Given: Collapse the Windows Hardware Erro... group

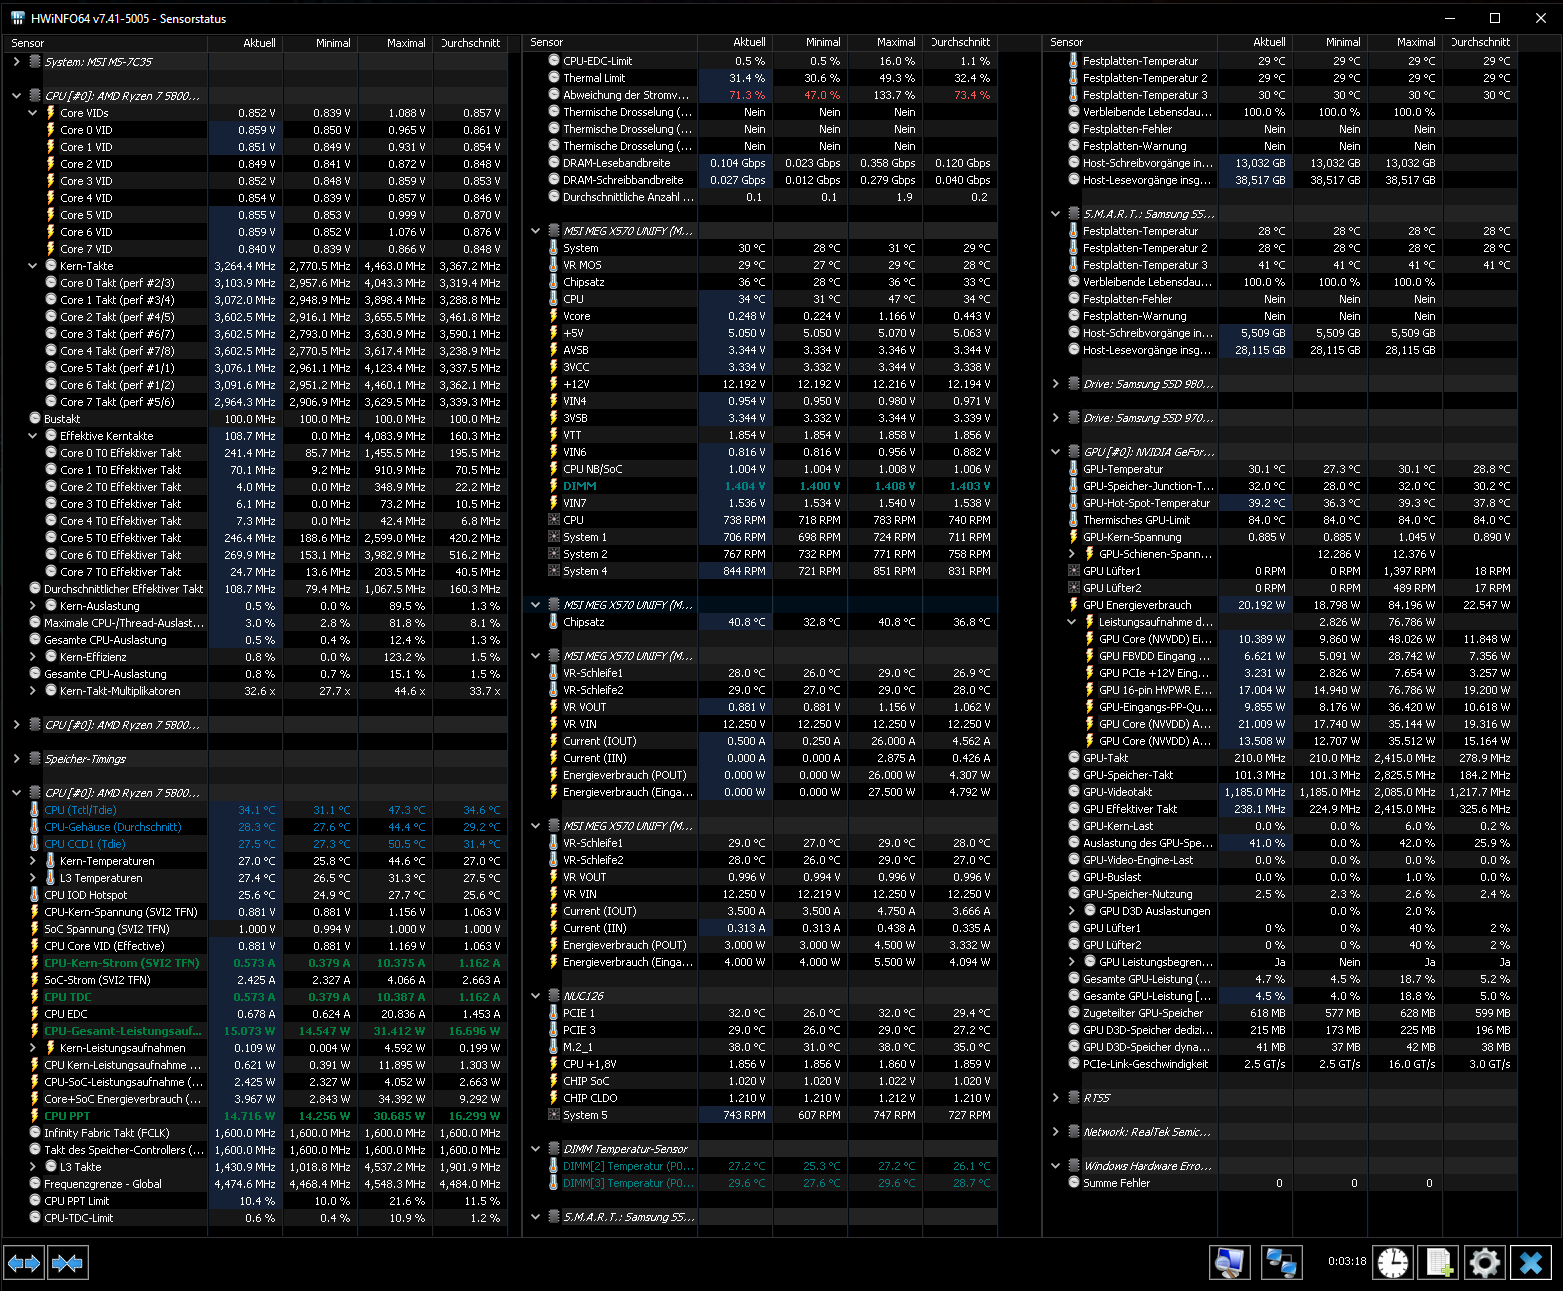Looking at the screenshot, I should [x=1056, y=1166].
